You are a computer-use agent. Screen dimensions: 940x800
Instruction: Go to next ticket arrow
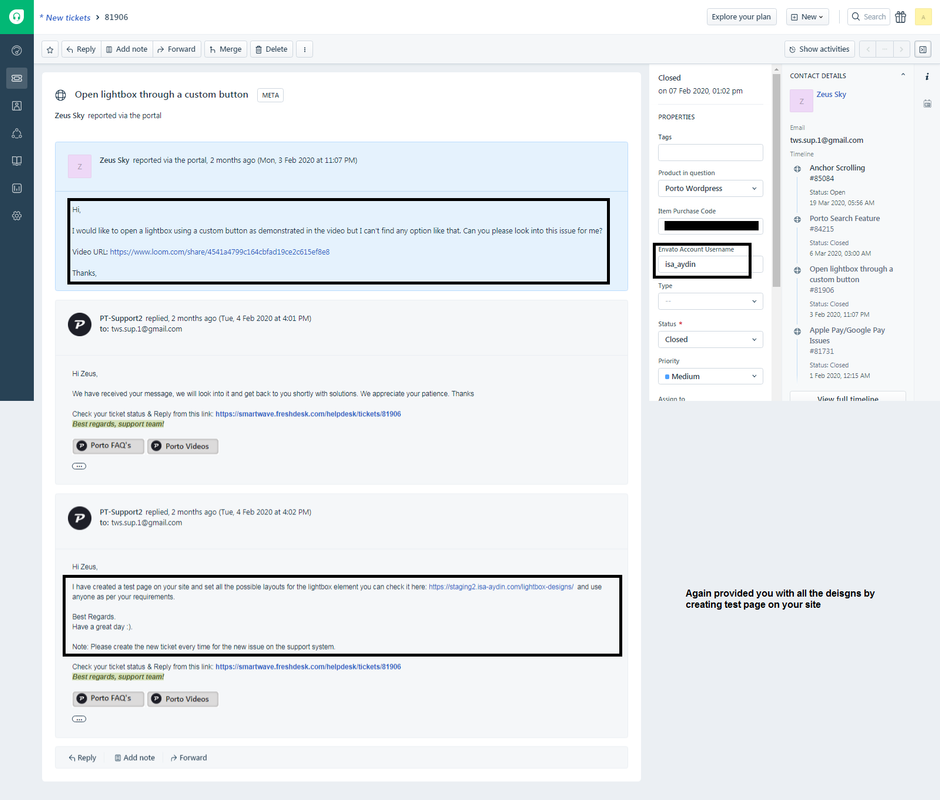901,49
